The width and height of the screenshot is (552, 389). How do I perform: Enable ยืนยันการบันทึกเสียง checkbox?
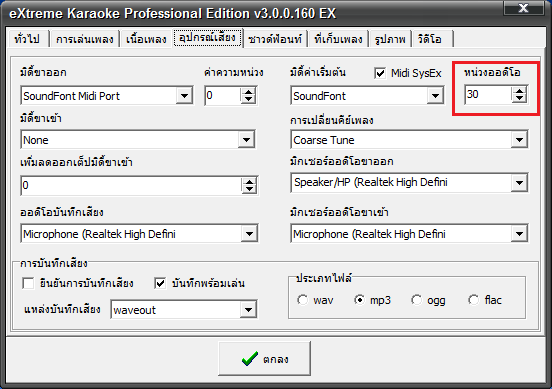(28, 283)
